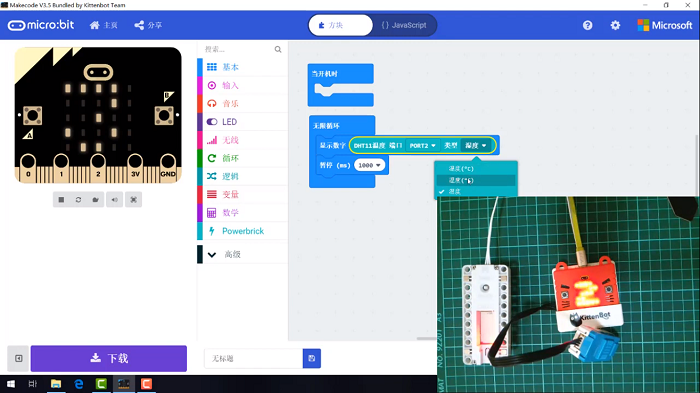700x393 pixels.
Task: Open the Math (数学) block category
Action: pyautogui.click(x=242, y=213)
